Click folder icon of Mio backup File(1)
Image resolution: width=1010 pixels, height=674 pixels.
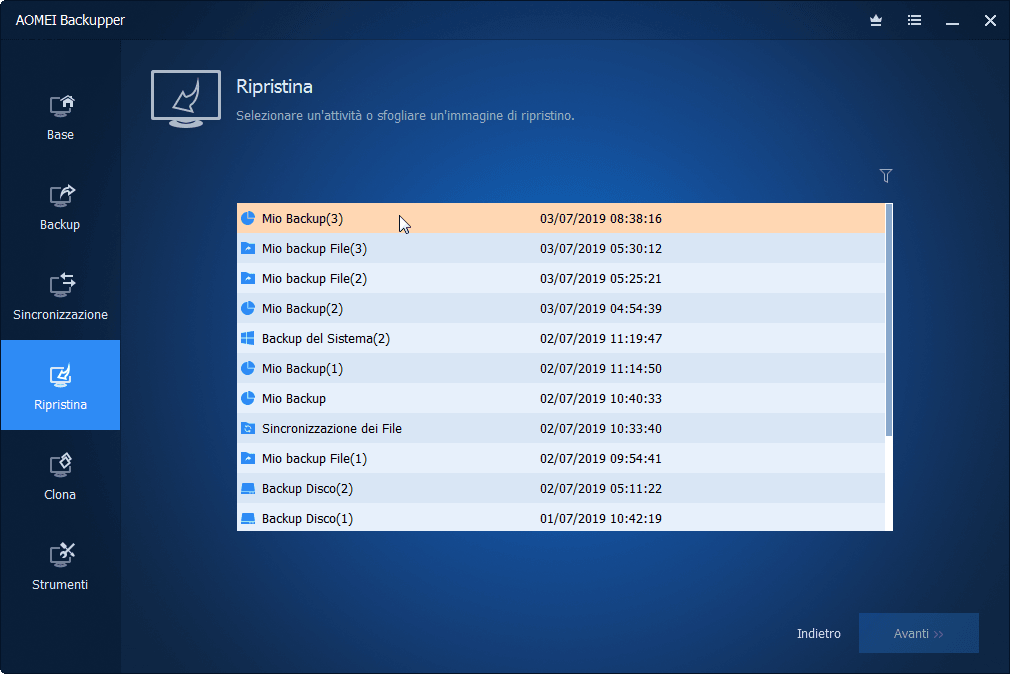[248, 458]
